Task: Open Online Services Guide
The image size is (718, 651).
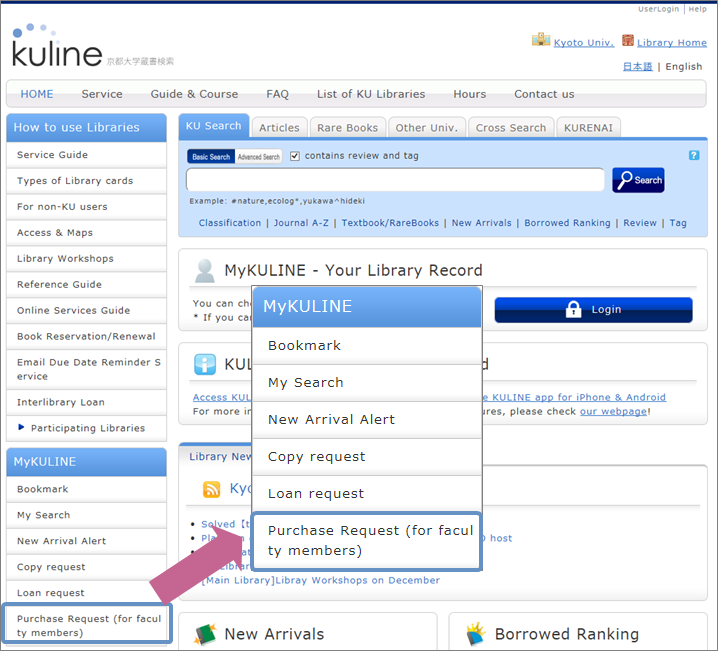Action: coord(87,310)
